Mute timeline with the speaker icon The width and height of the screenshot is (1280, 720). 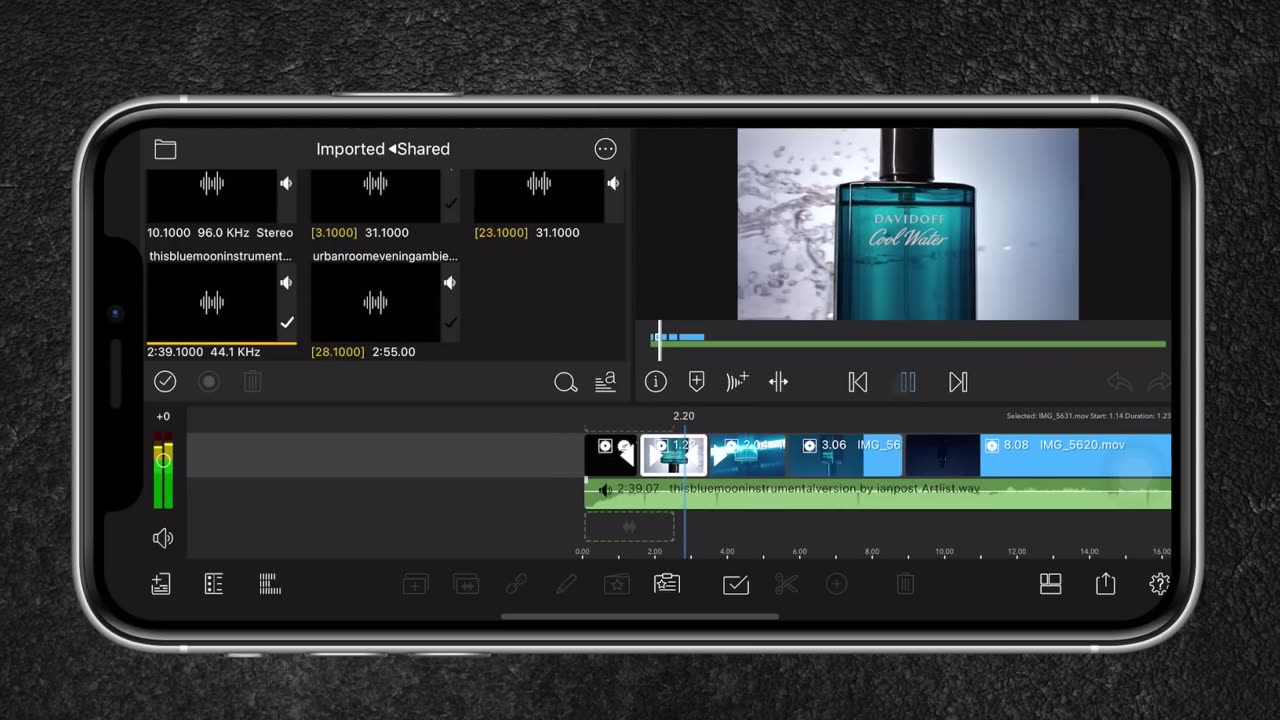tap(163, 539)
